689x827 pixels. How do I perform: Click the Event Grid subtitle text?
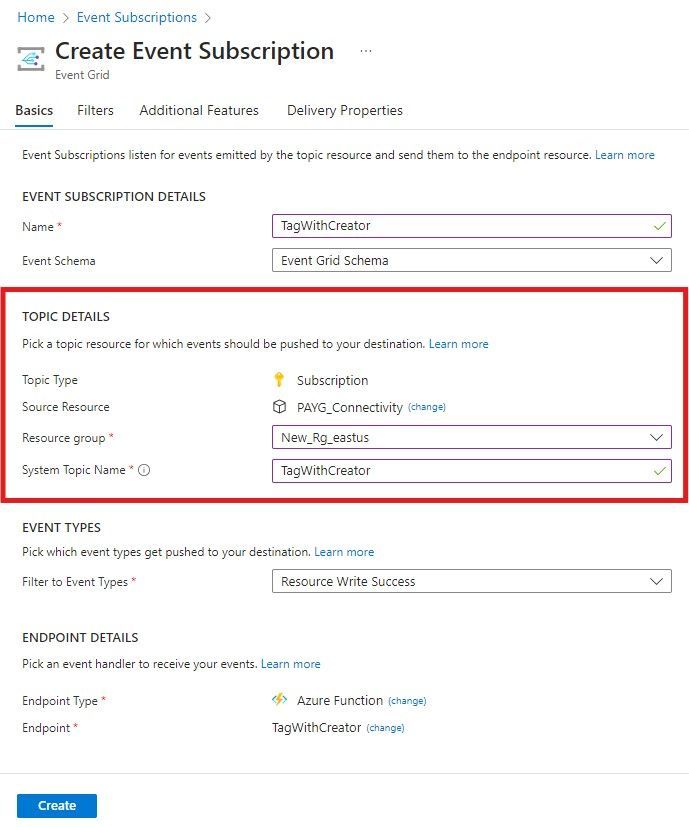82,75
